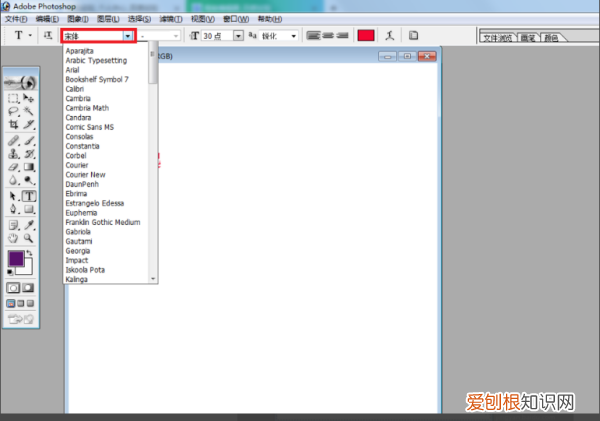
Task: Open the red text color swatch
Action: click(x=365, y=36)
